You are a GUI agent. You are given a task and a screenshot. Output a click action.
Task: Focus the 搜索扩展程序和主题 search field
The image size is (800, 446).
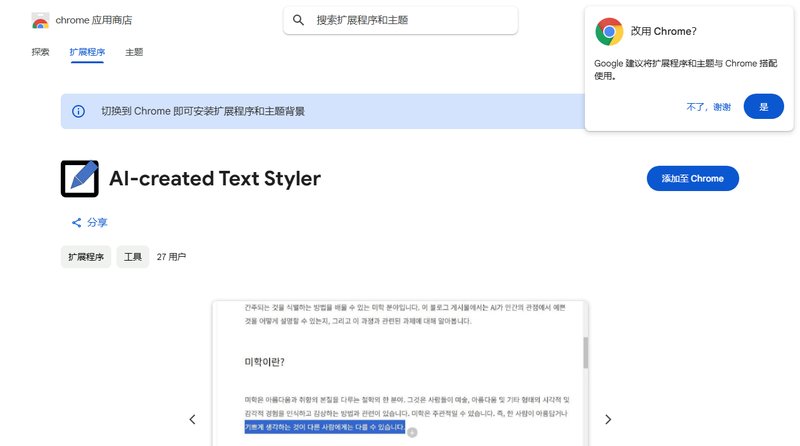pos(410,20)
